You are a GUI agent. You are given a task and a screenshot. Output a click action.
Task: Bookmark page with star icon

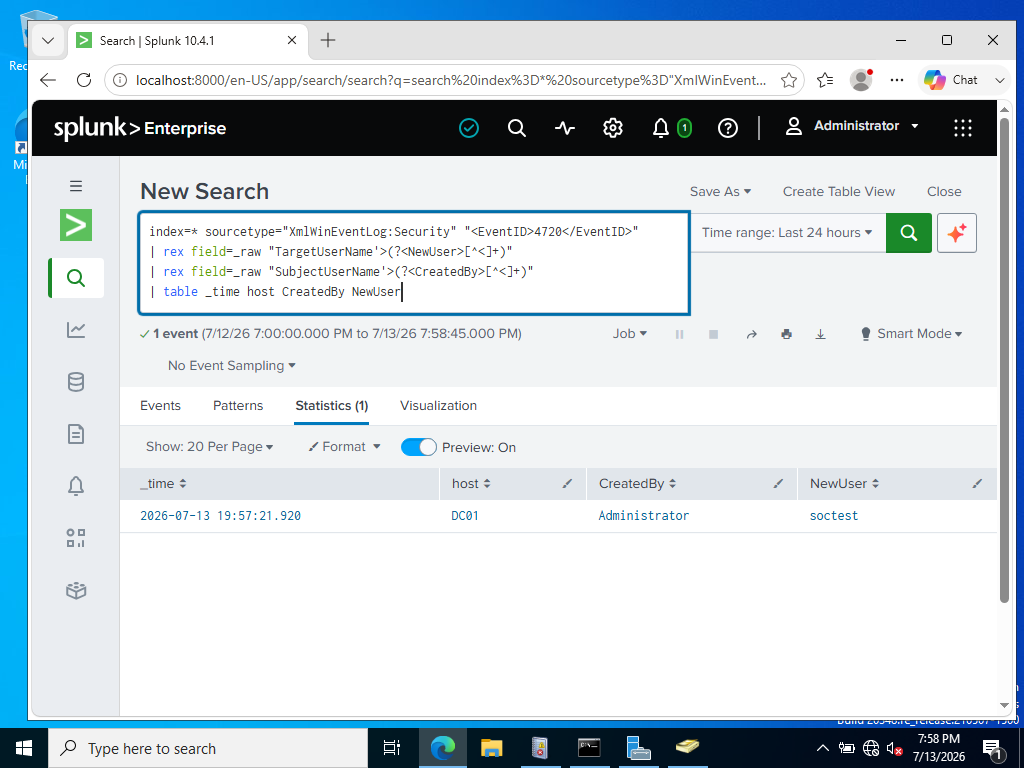(x=789, y=80)
